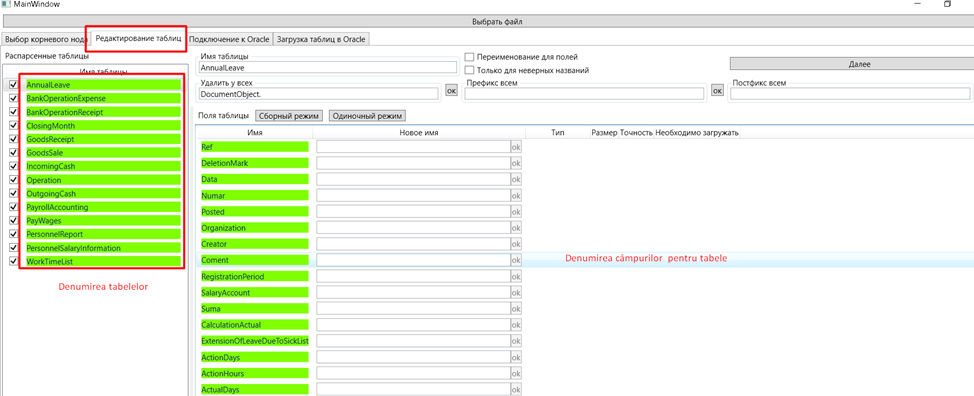The height and width of the screenshot is (396, 974).
Task: Click ok next to Удалить у всех
Action: [452, 91]
